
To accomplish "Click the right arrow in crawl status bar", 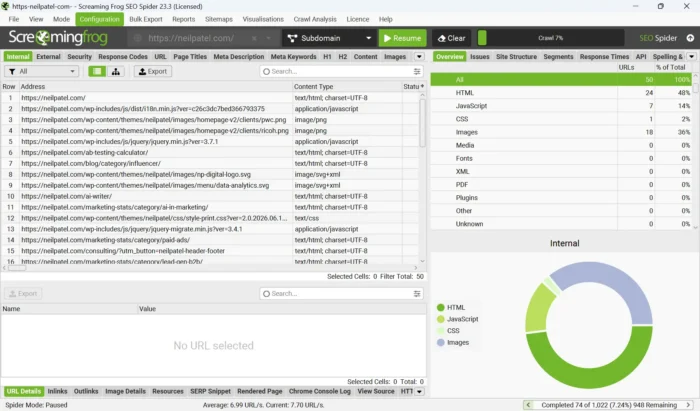I will pos(688,405).
